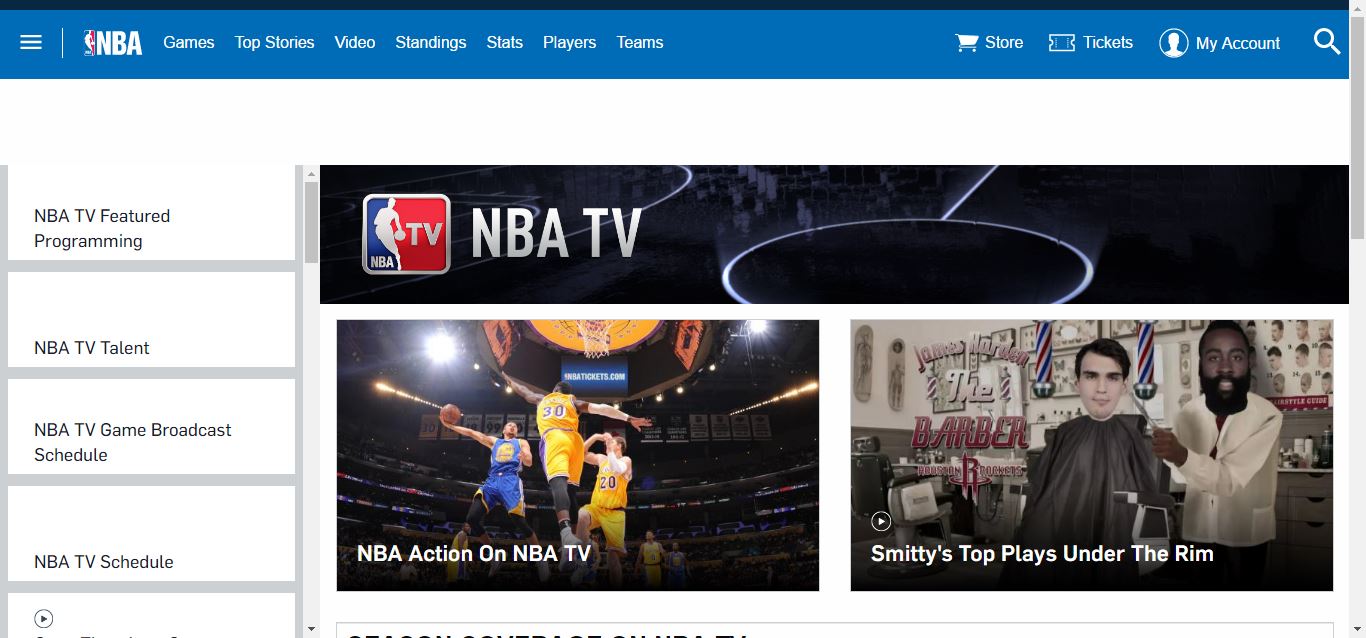Go to the Teams section
Screen dimensions: 1366x638
(x=640, y=42)
